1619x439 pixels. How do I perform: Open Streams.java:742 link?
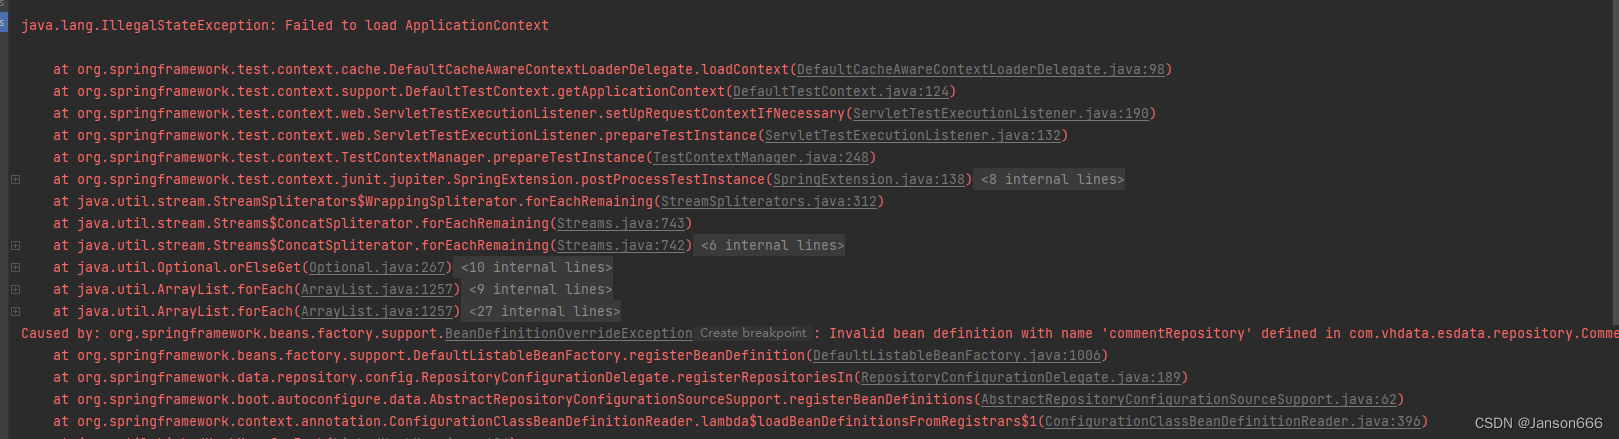[x=621, y=246]
